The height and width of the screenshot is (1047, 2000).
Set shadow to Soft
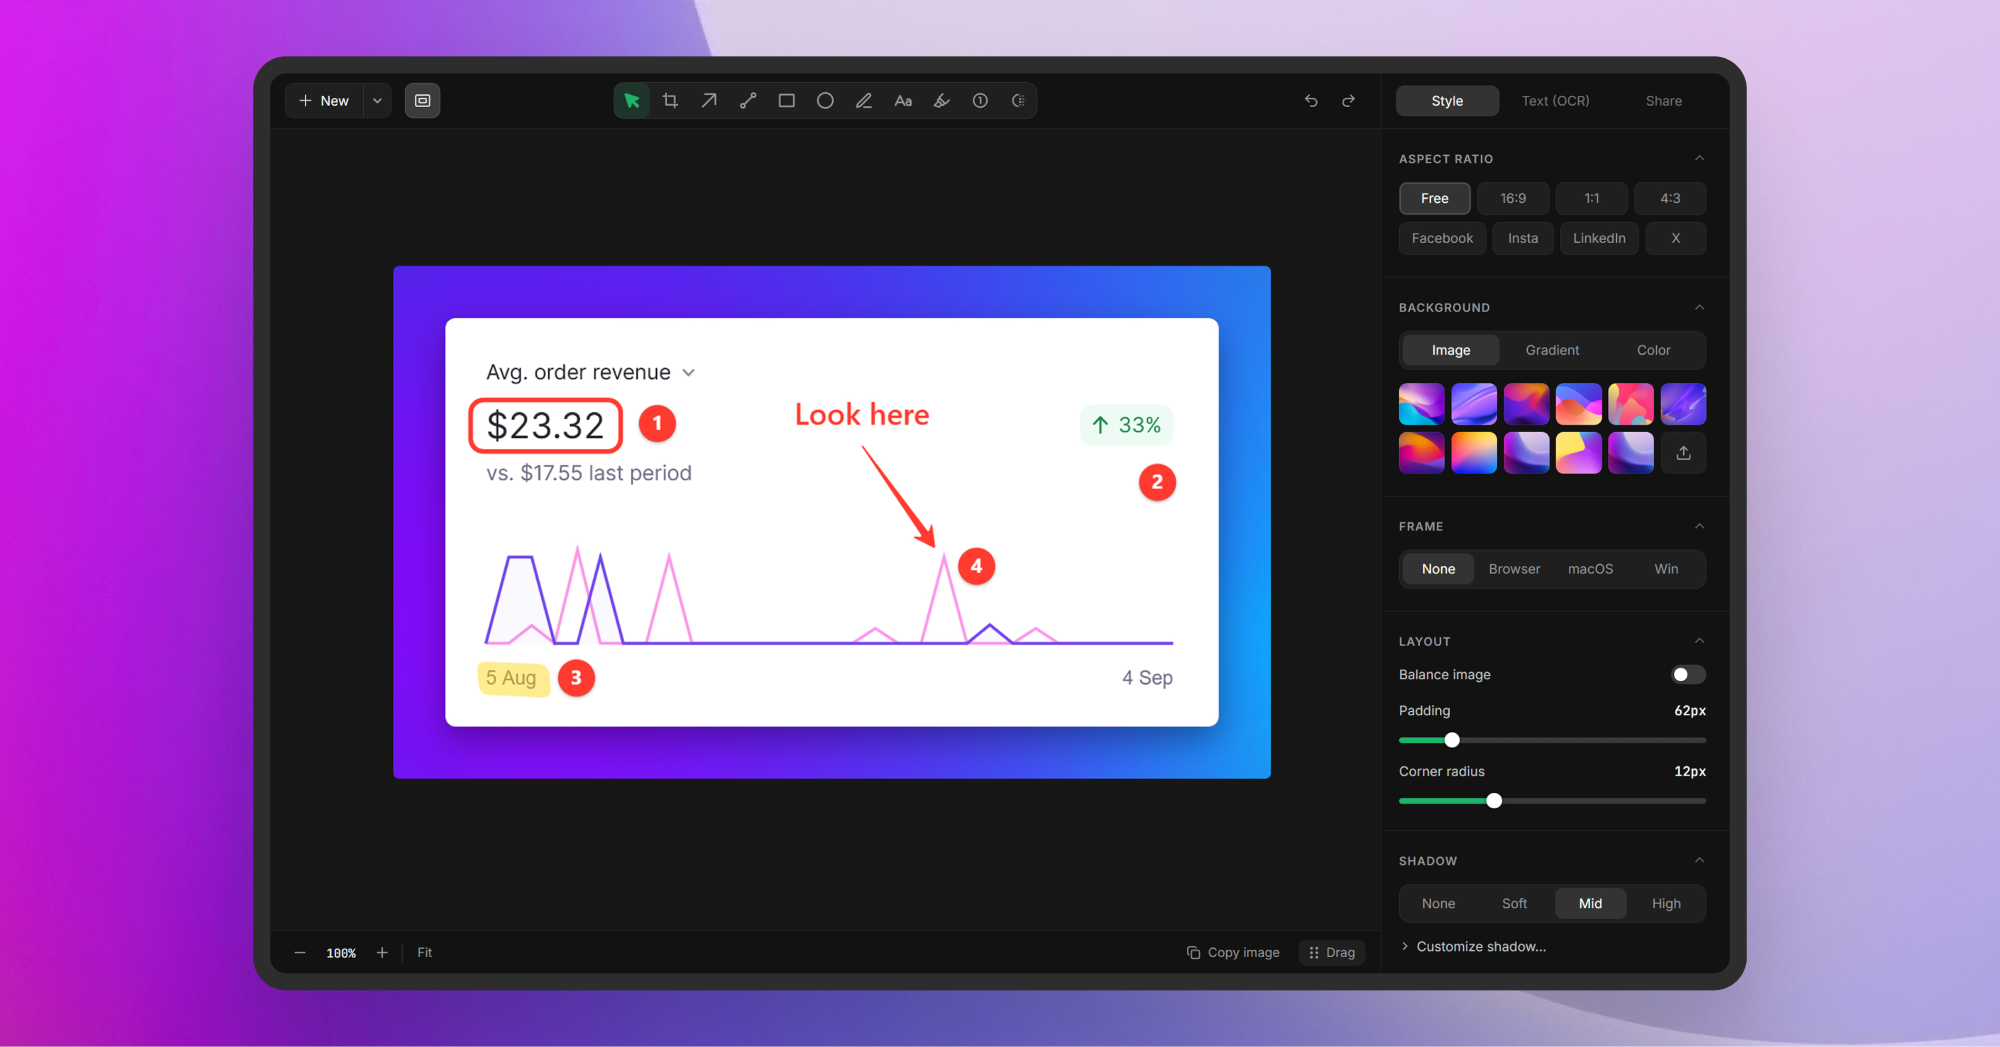pyautogui.click(x=1514, y=904)
